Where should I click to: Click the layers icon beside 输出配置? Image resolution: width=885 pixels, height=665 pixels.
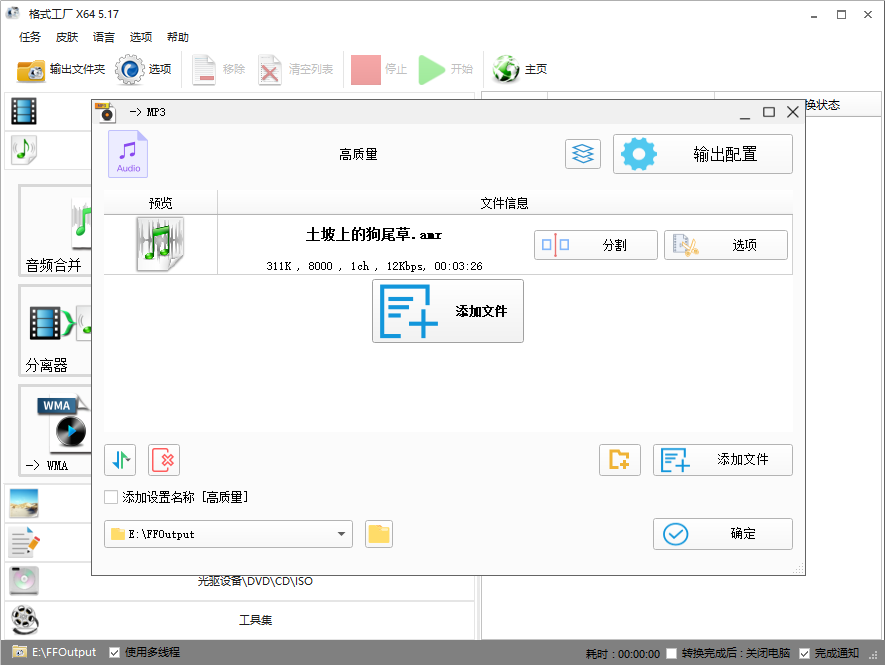pyautogui.click(x=583, y=153)
